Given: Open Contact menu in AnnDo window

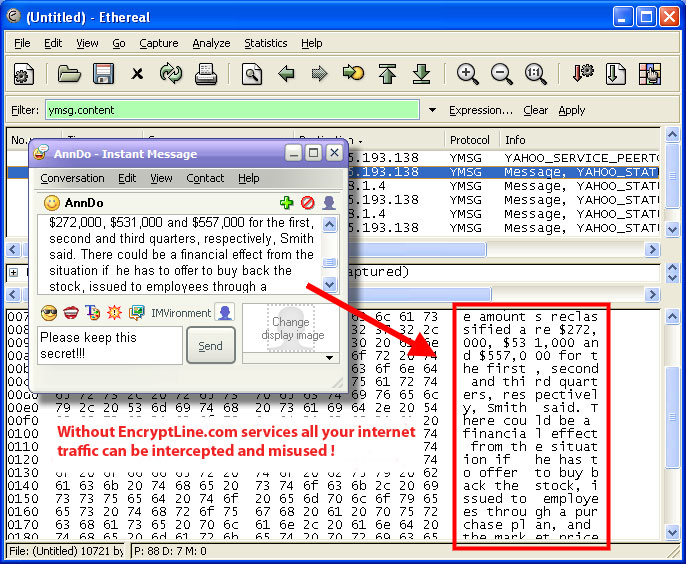Looking at the screenshot, I should coord(205,178).
